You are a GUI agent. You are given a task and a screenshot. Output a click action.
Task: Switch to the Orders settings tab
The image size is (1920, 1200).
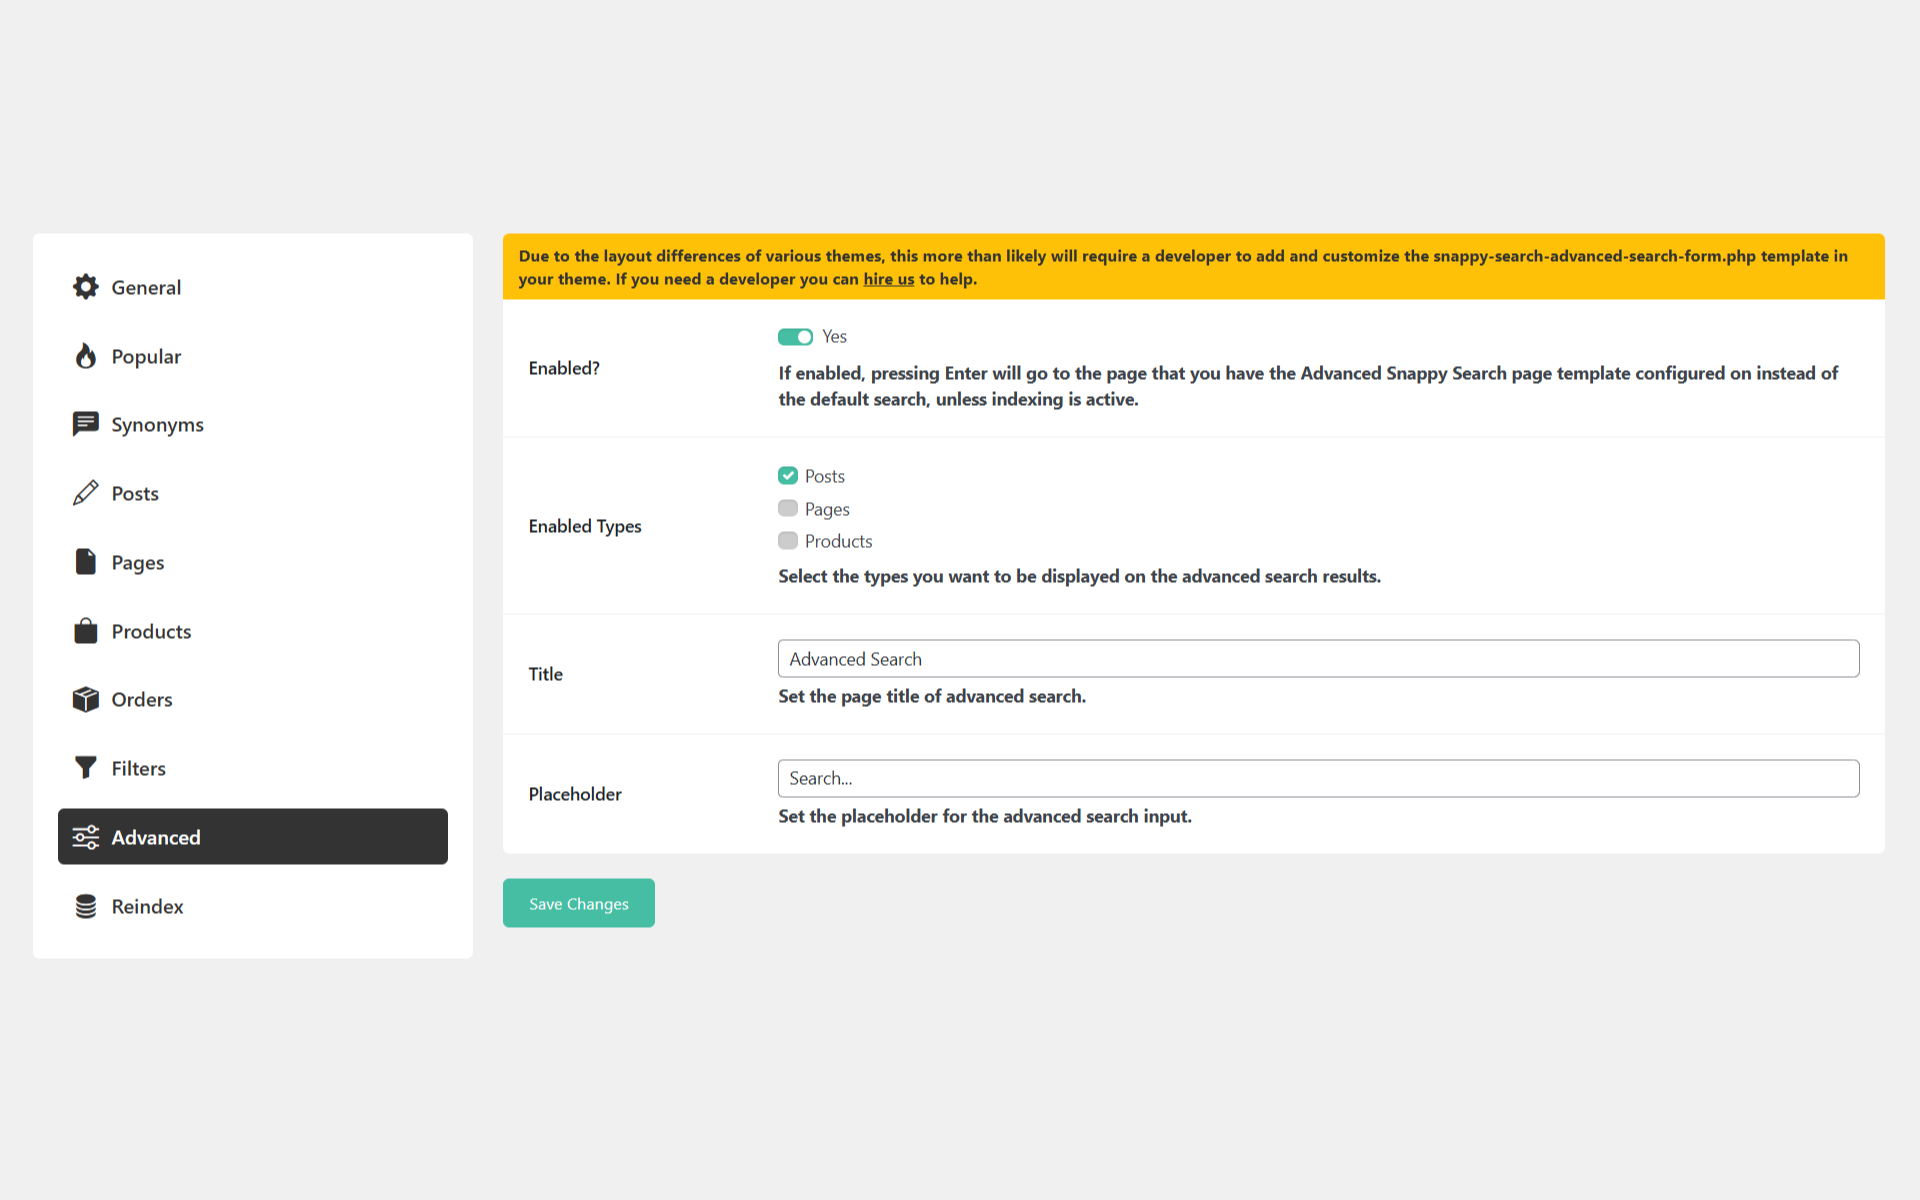142,700
